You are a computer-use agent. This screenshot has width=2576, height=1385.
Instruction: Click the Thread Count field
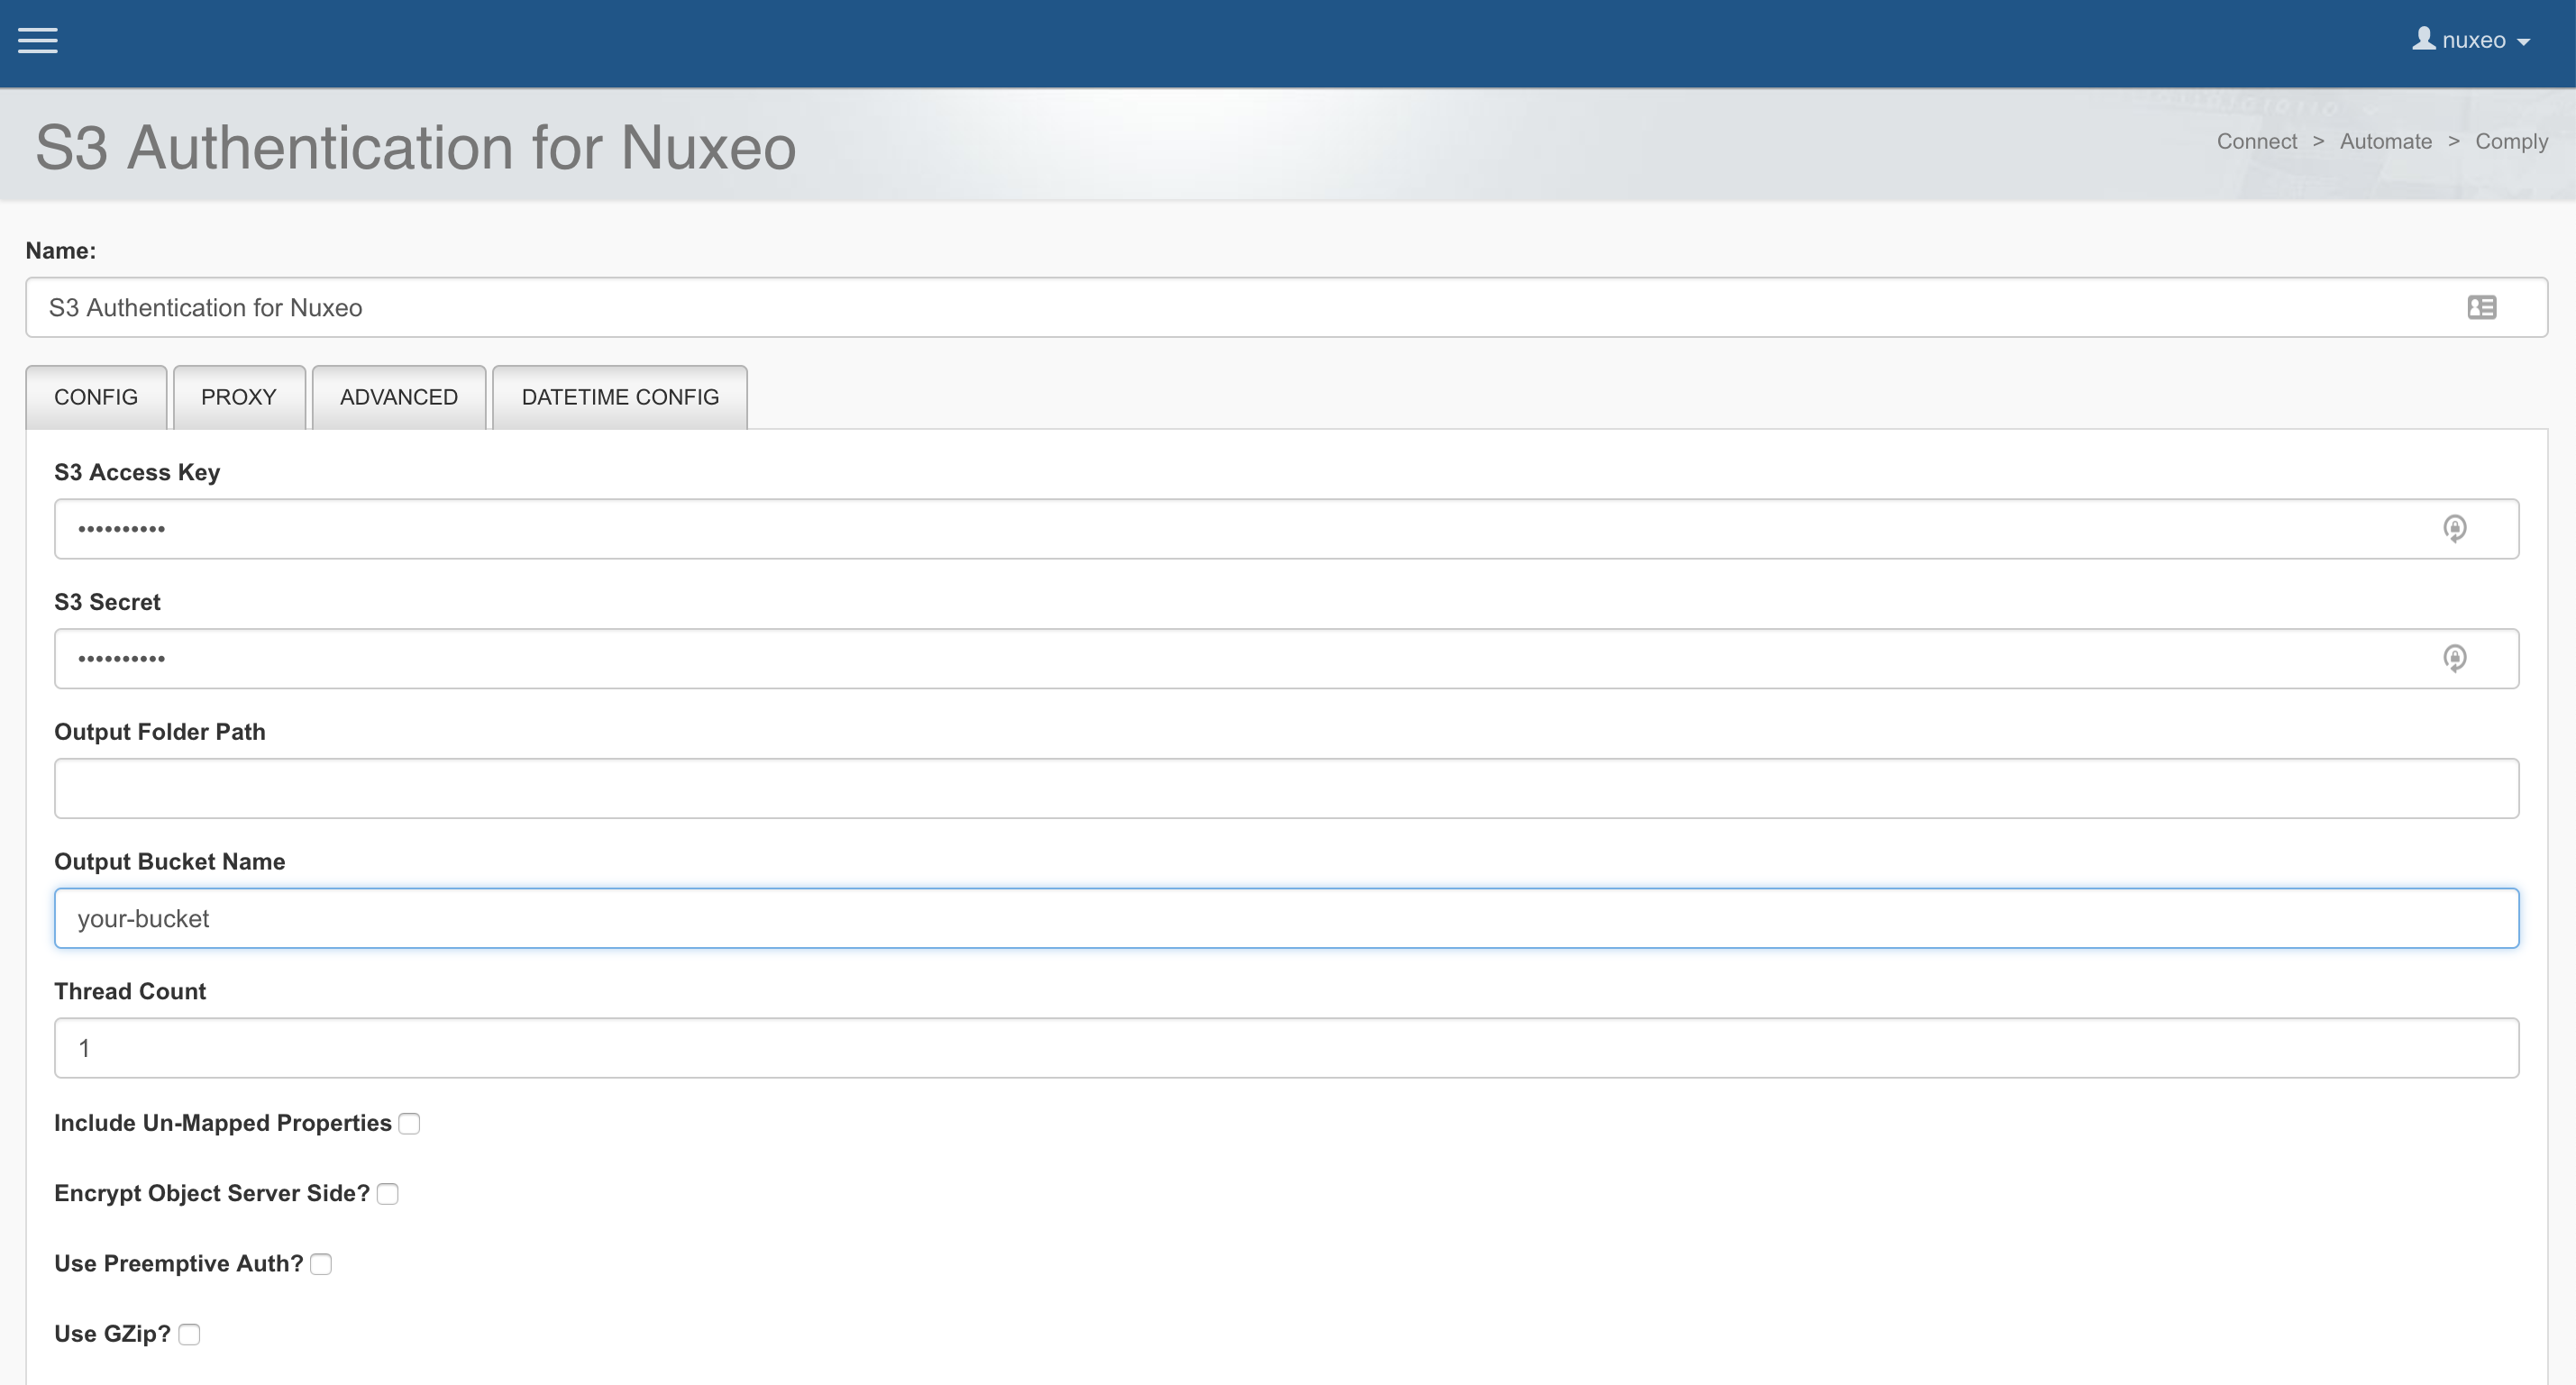click(x=1286, y=1048)
